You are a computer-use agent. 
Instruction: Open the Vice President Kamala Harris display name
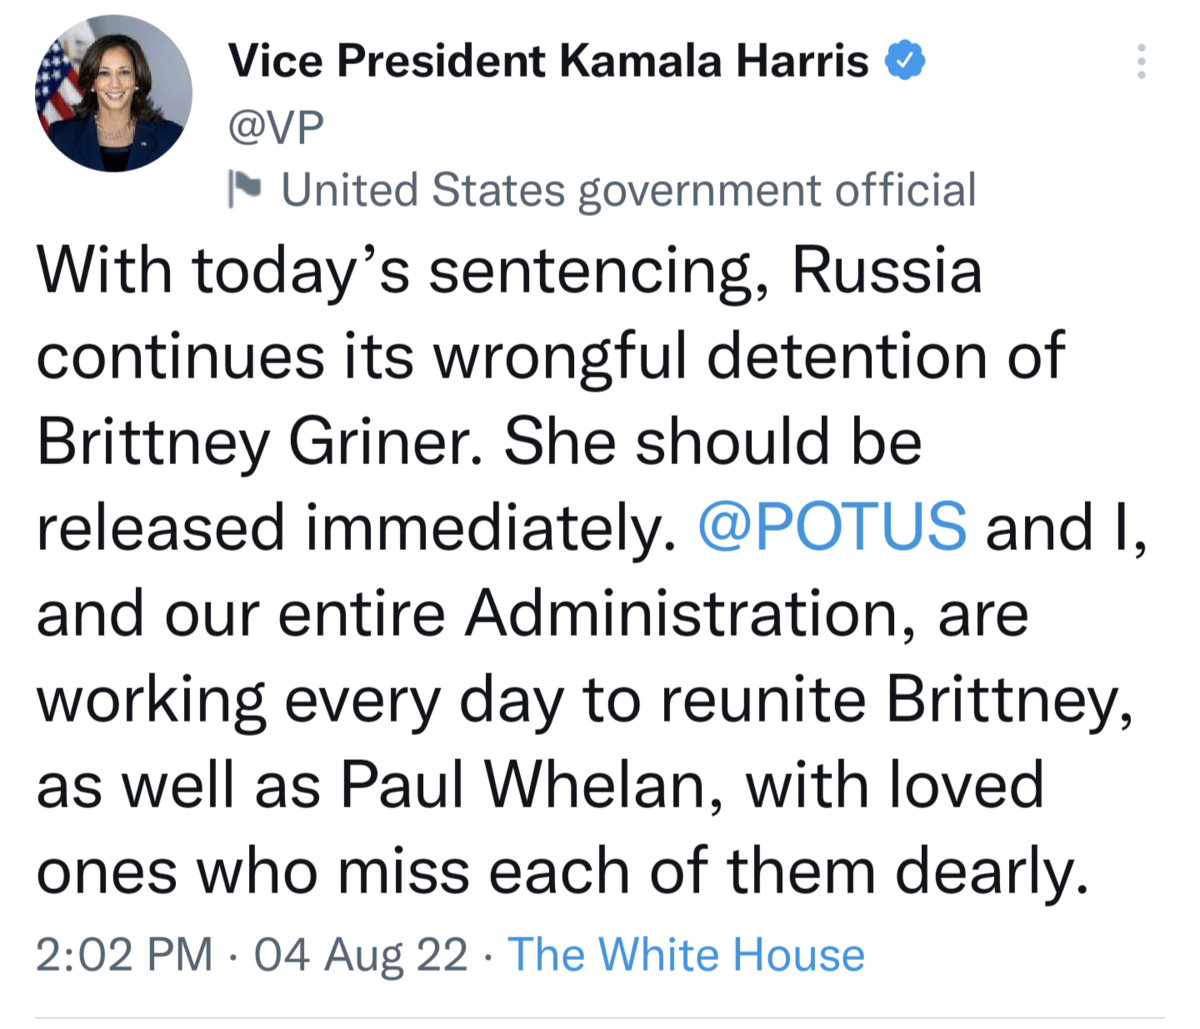coord(548,62)
